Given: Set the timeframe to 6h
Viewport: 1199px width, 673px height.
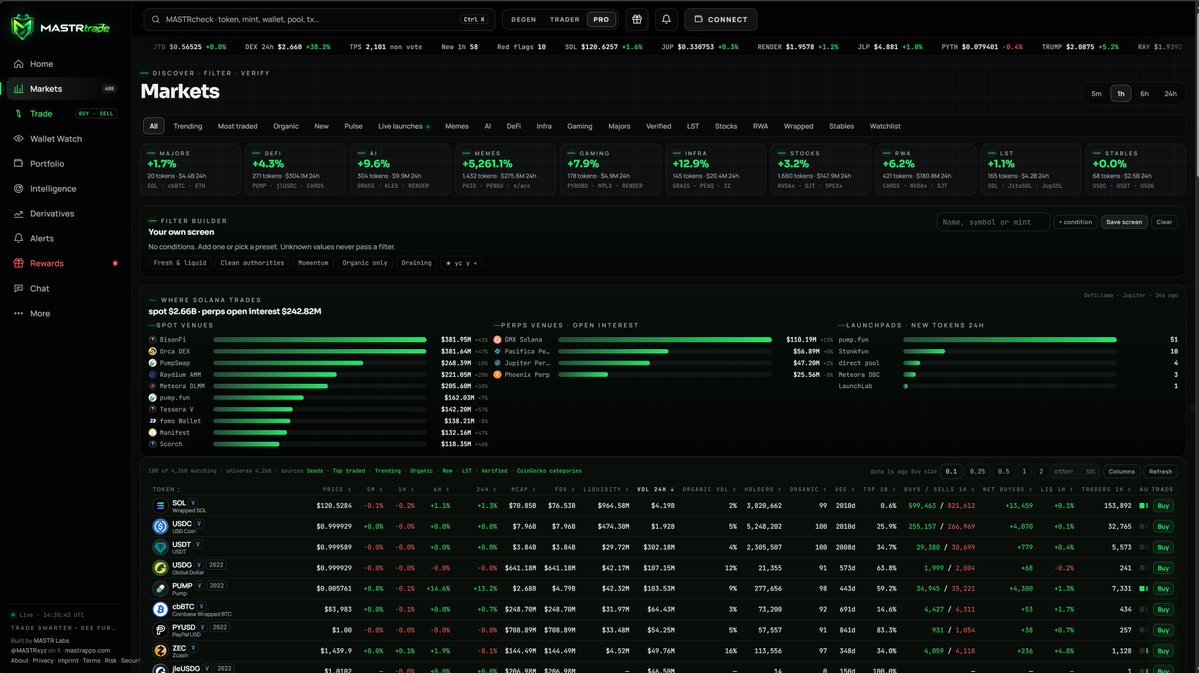Looking at the screenshot, I should pyautogui.click(x=1145, y=93).
